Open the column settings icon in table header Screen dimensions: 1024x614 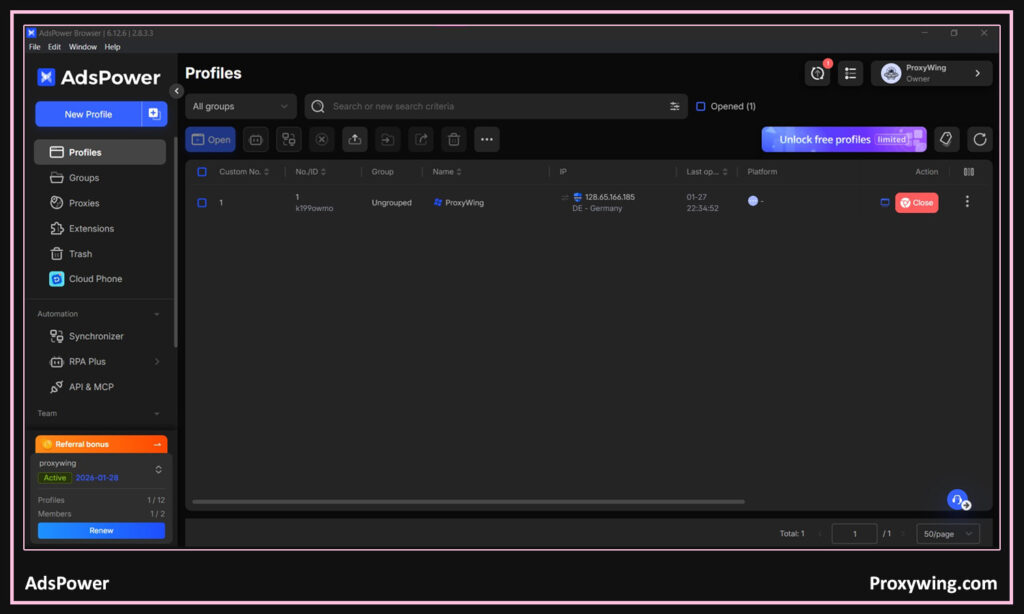pyautogui.click(x=968, y=172)
